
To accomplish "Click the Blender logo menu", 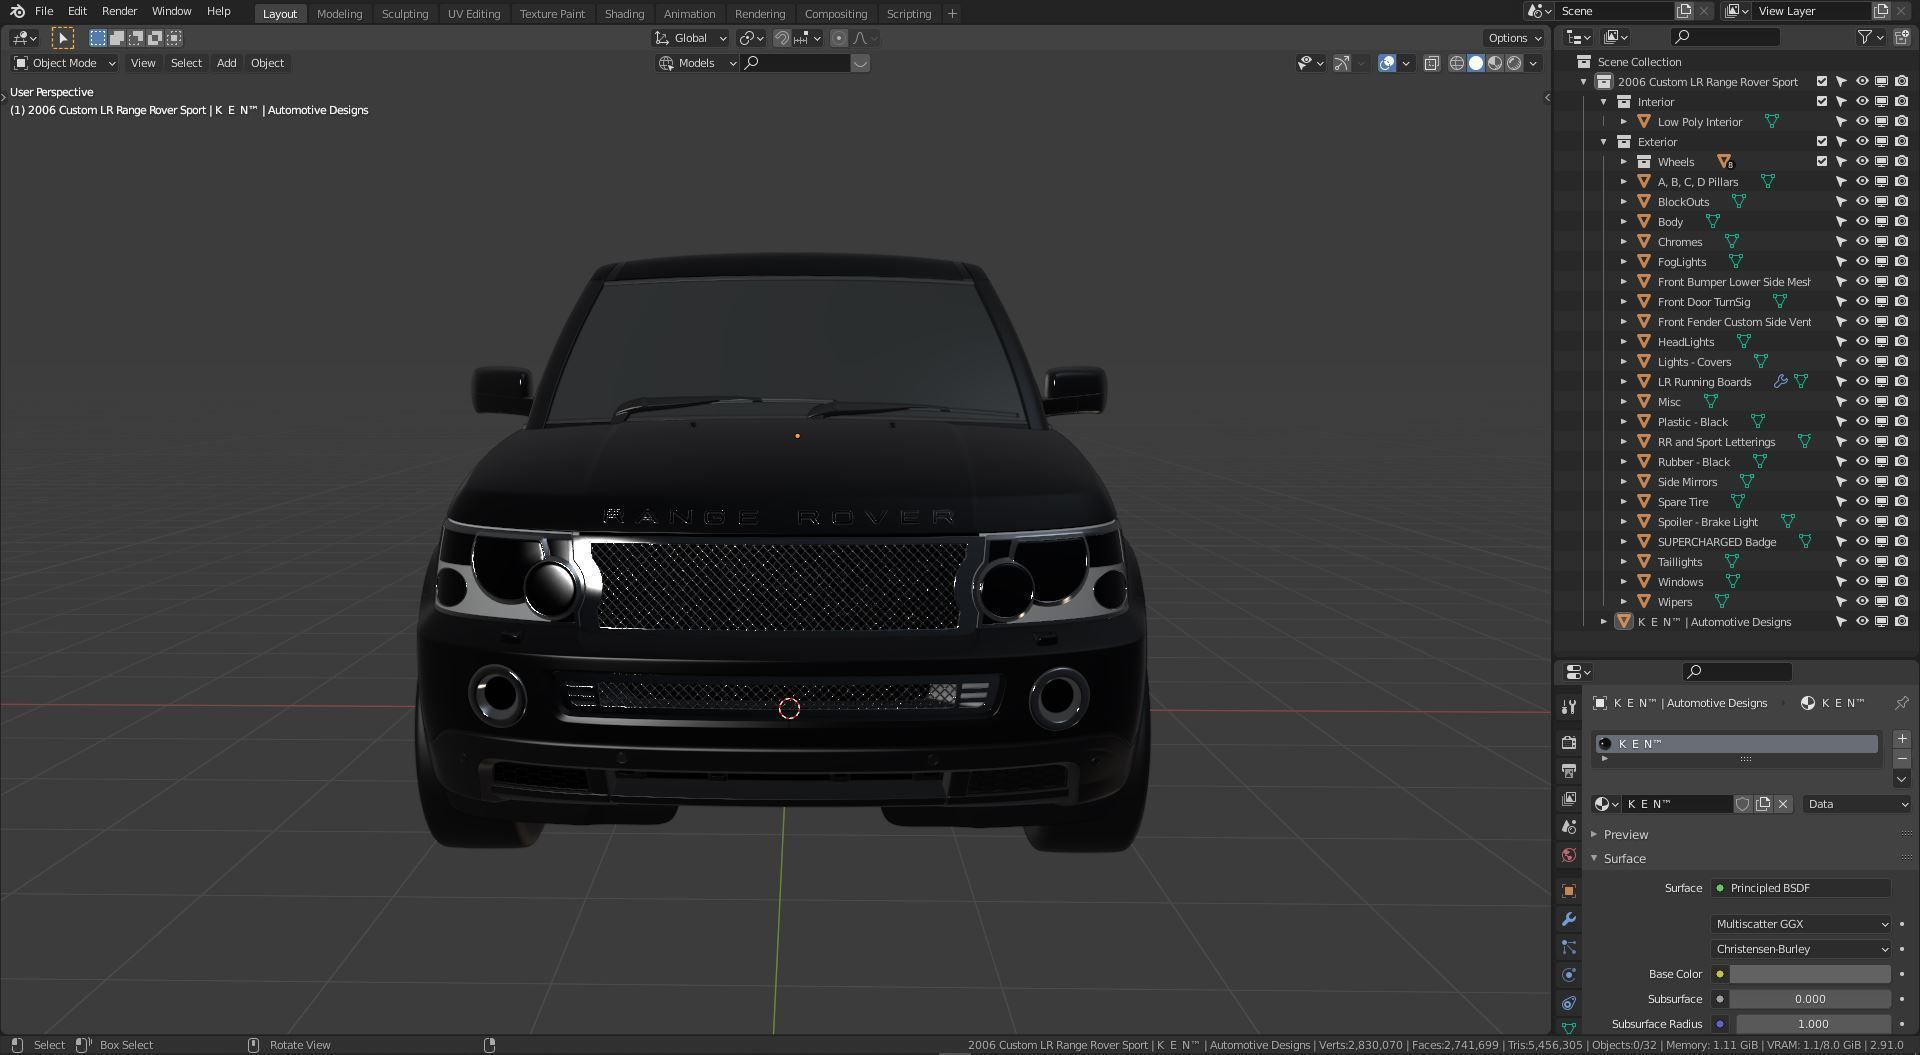I will click(x=17, y=12).
